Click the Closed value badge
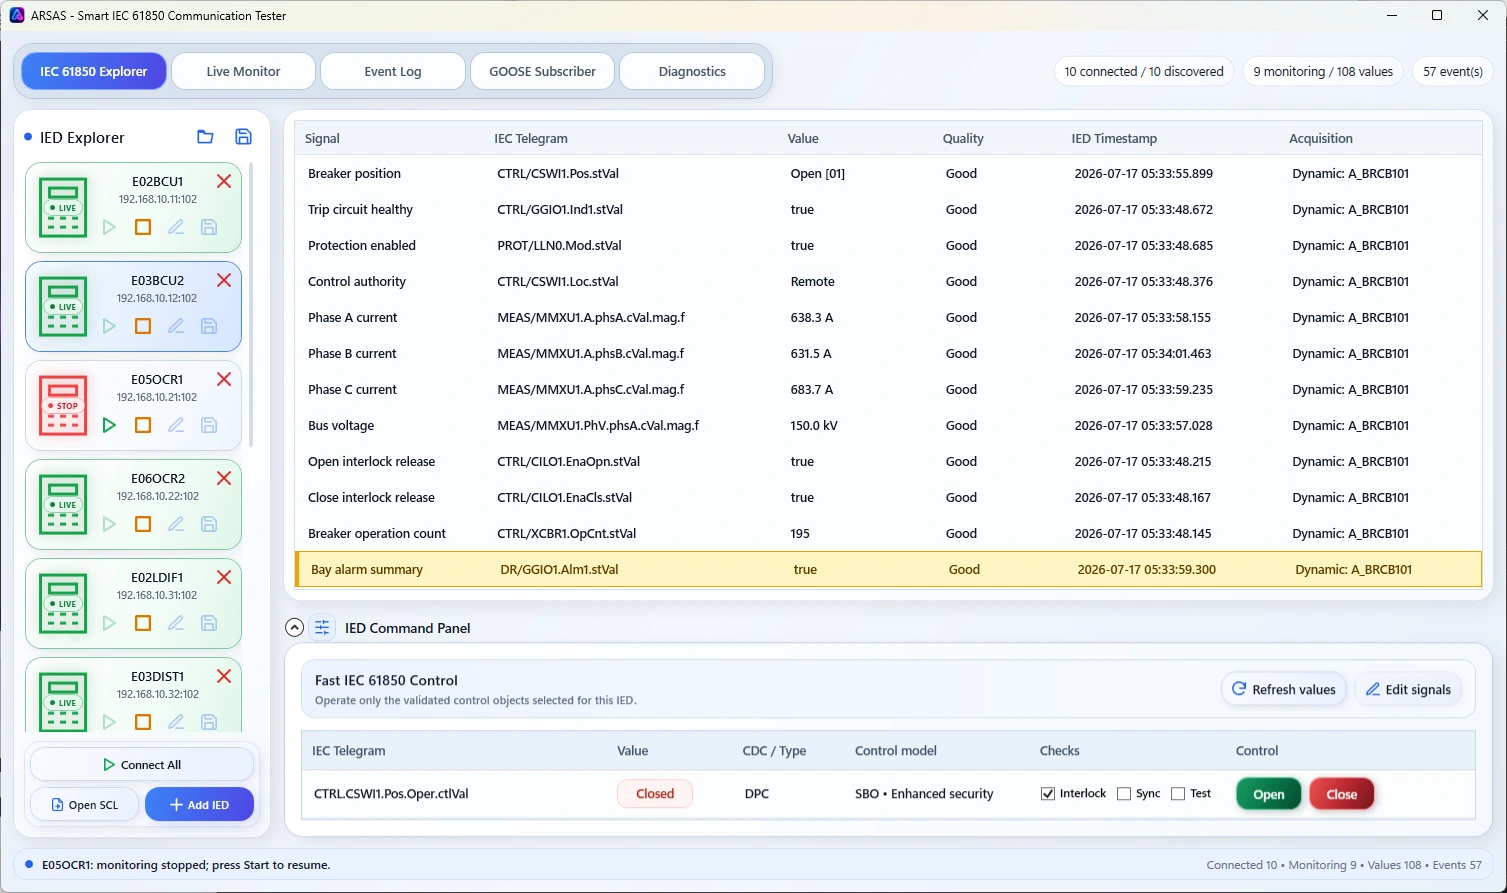This screenshot has height=893, width=1507. coord(655,794)
